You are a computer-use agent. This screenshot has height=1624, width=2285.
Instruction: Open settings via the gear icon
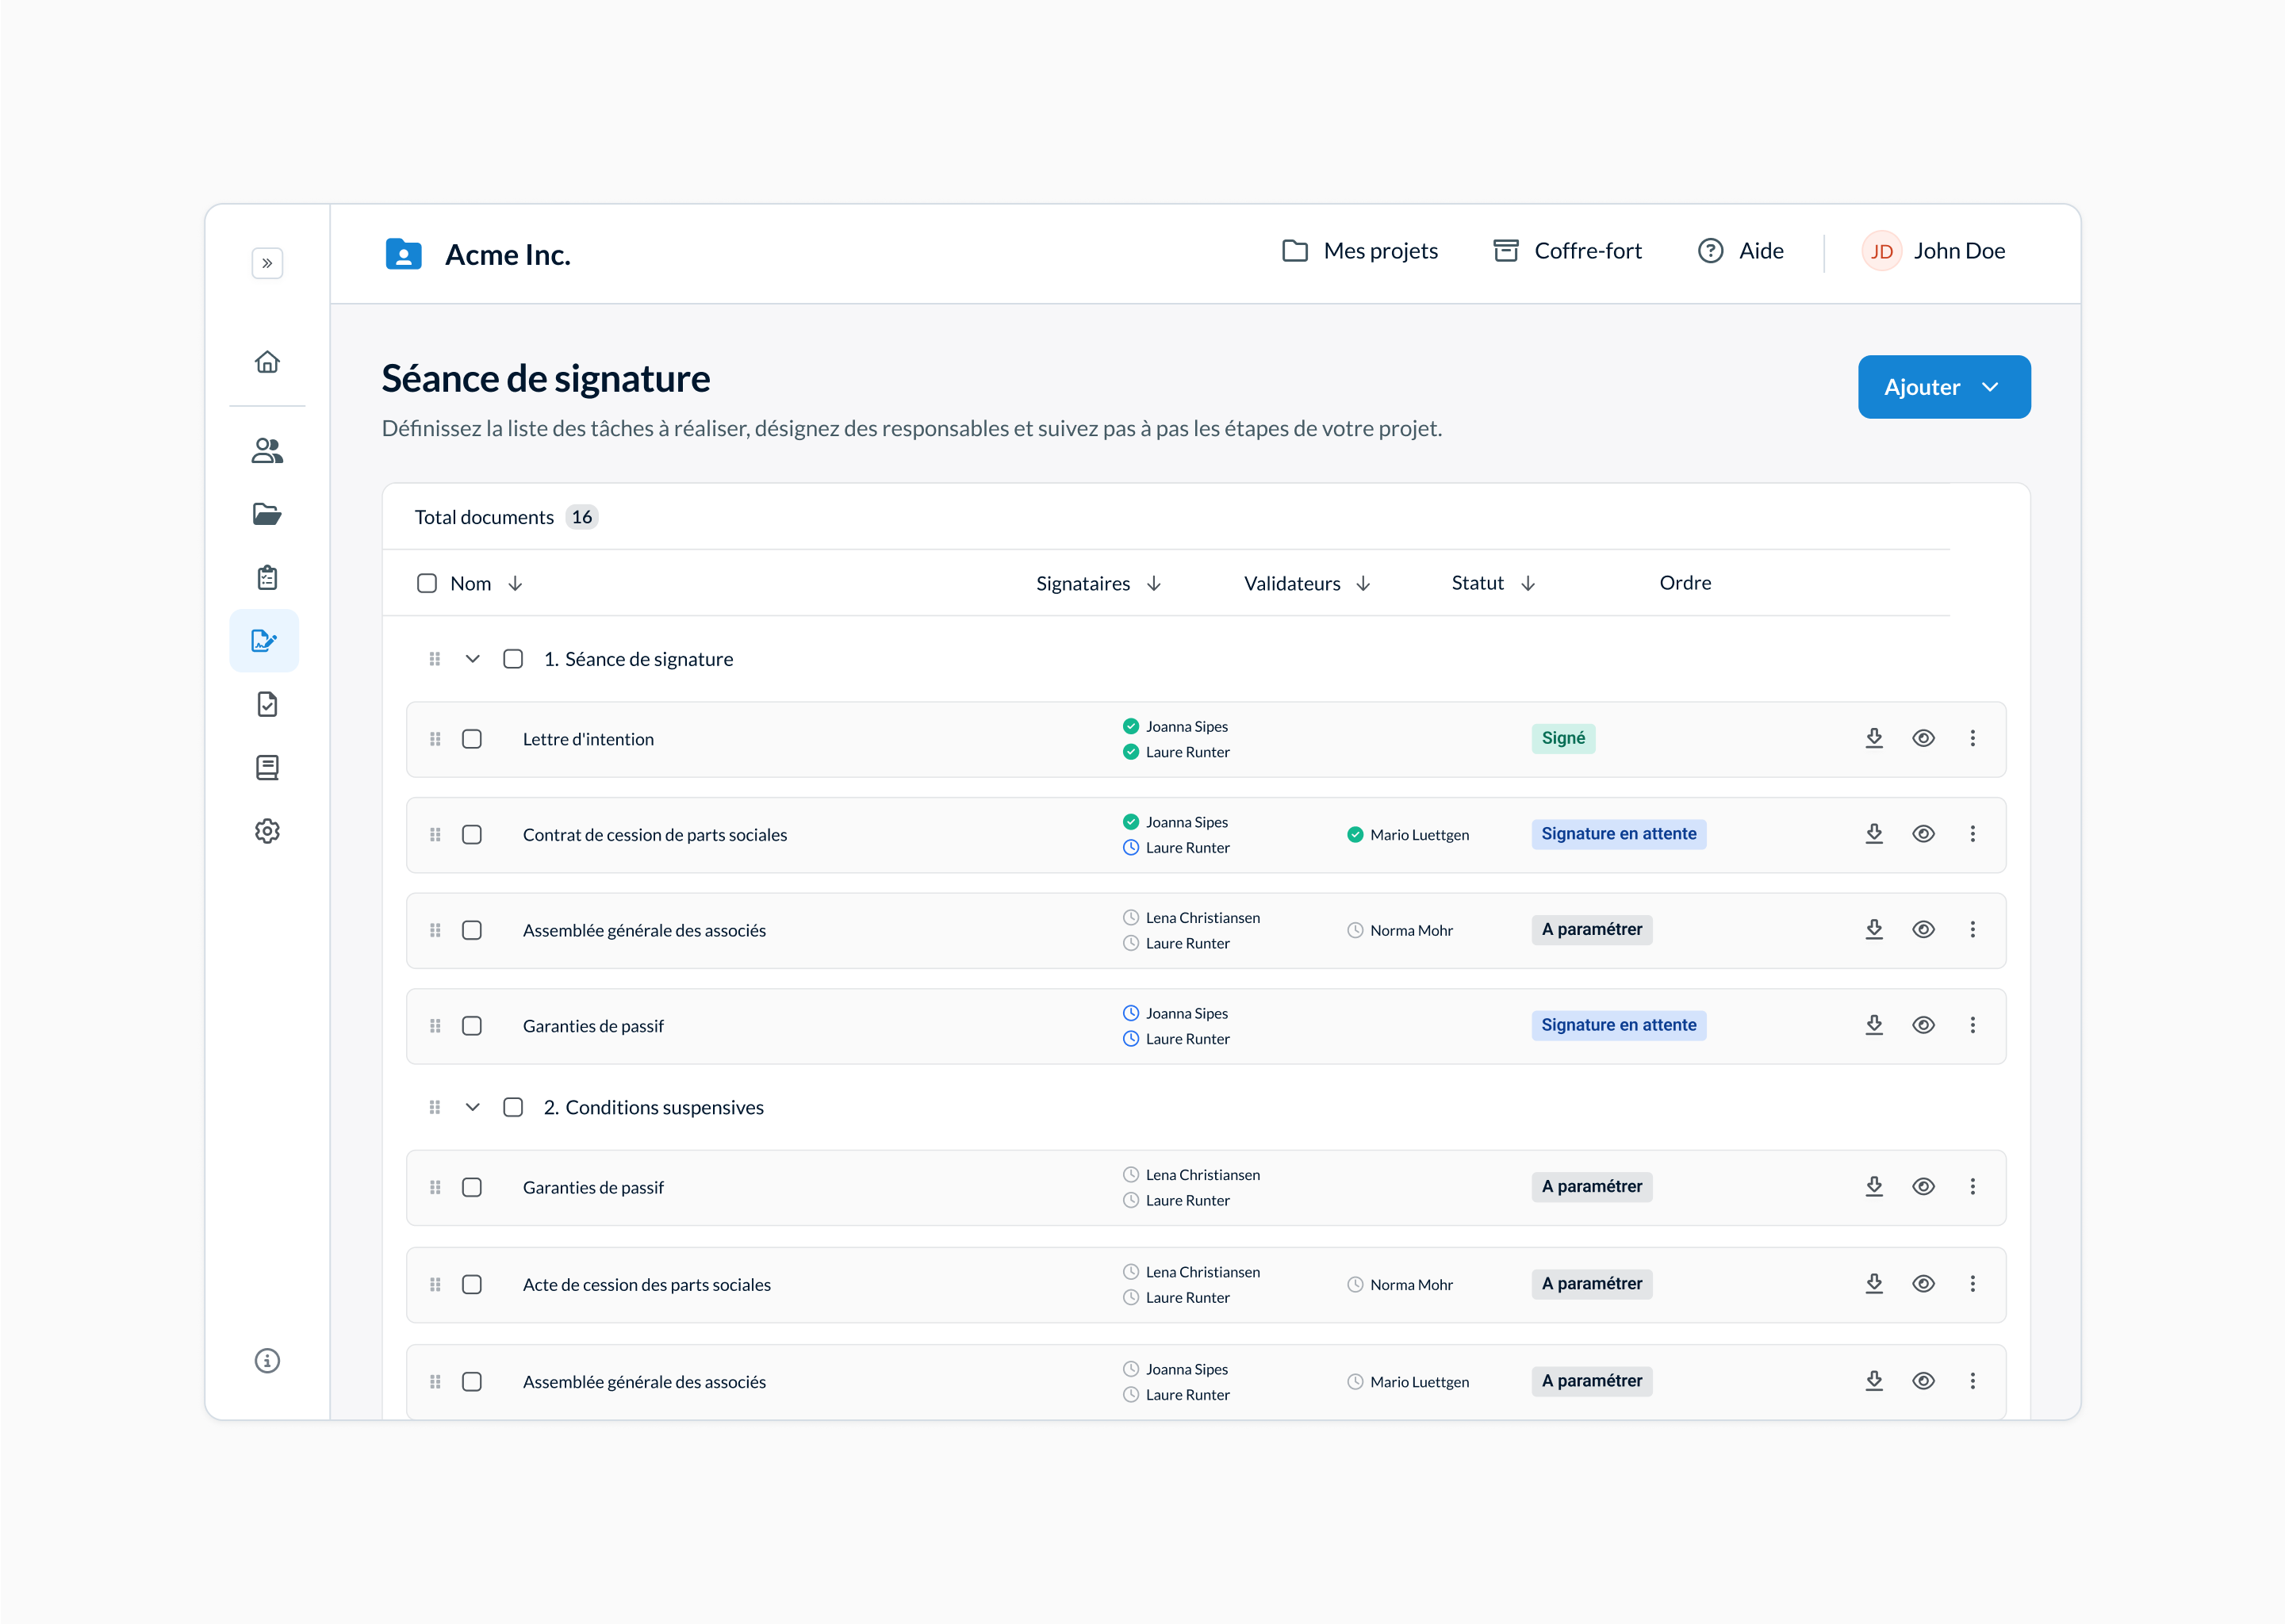click(x=267, y=831)
